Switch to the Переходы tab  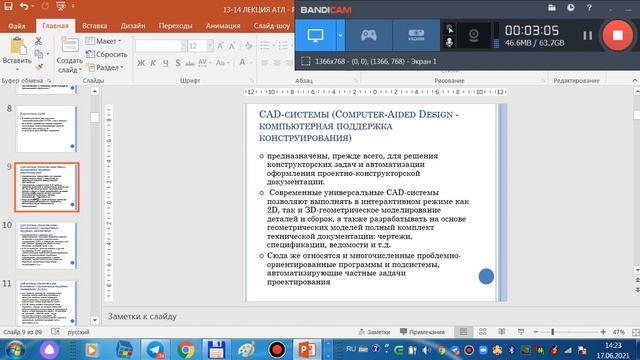pyautogui.click(x=175, y=26)
